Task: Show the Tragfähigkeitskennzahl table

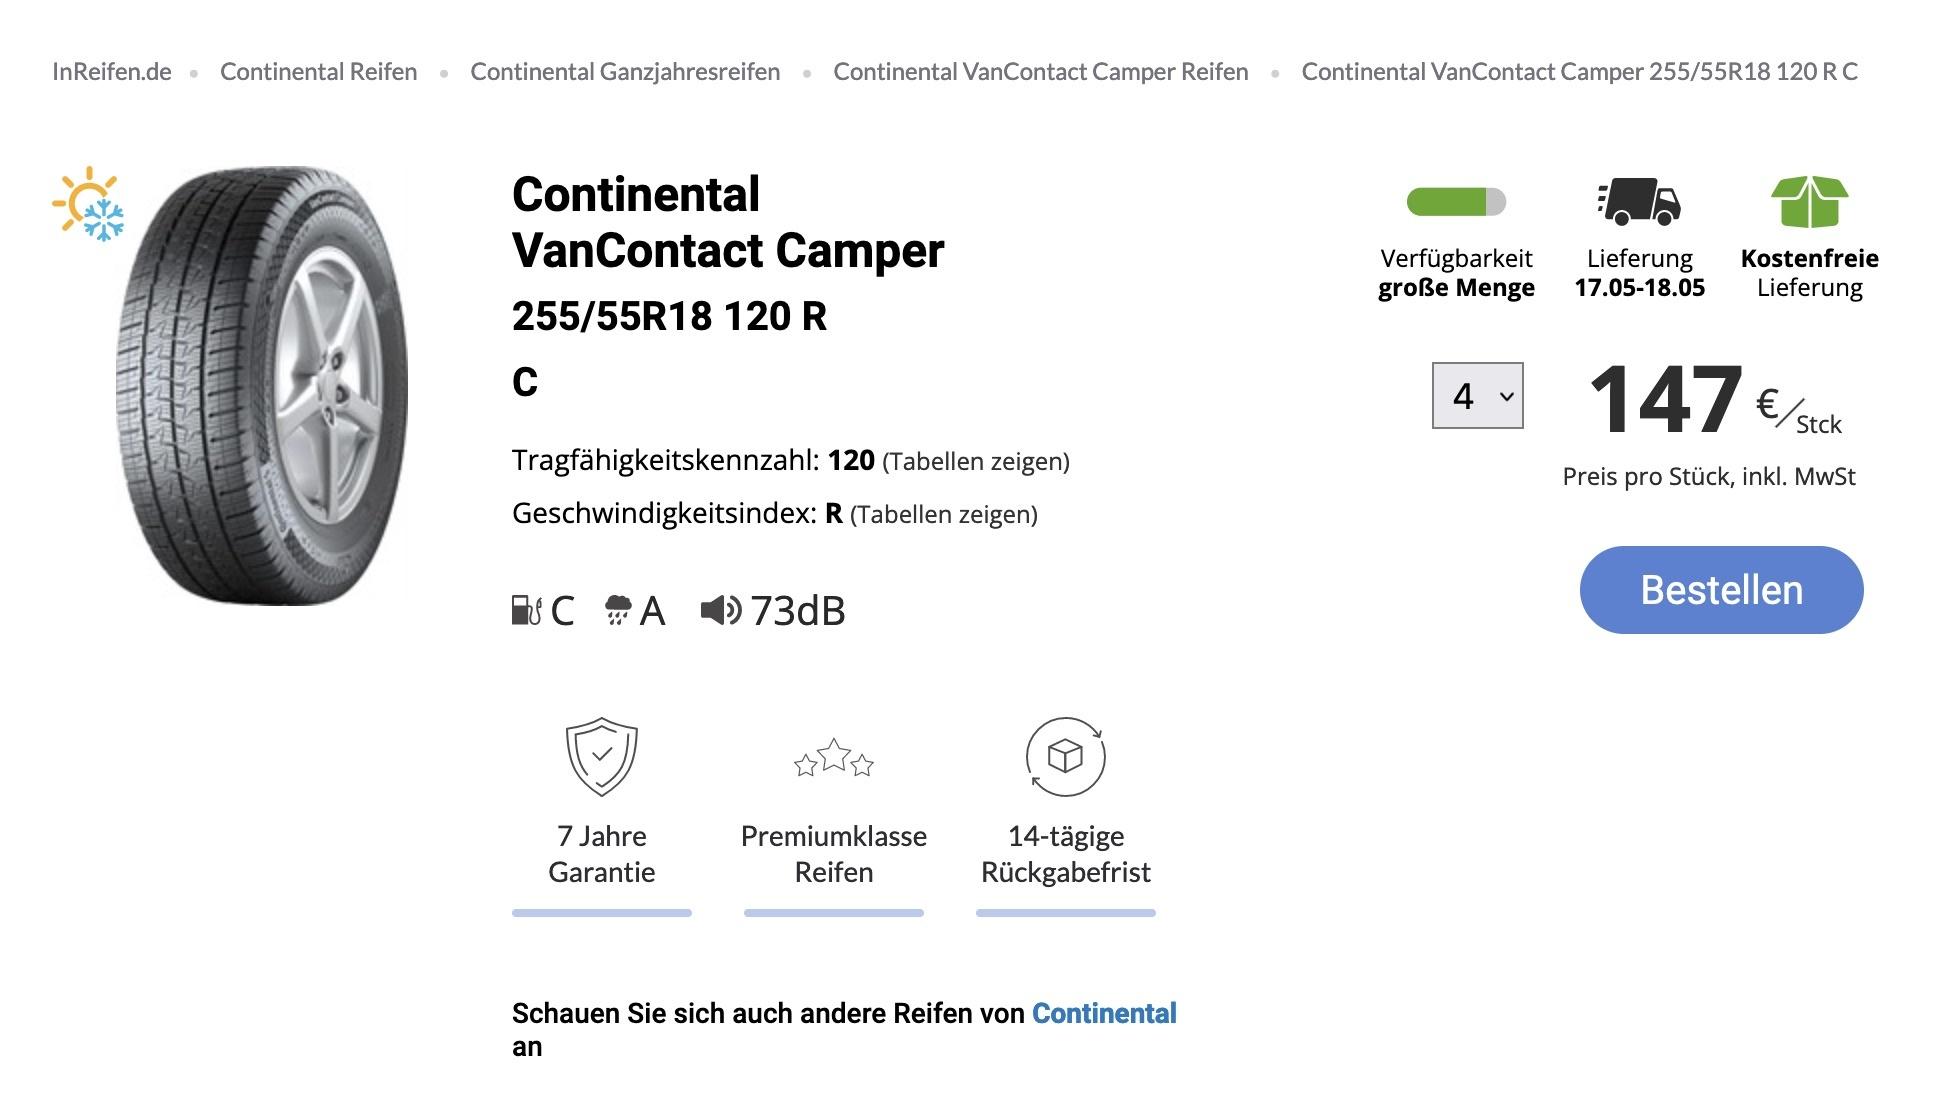Action: pyautogui.click(x=975, y=462)
